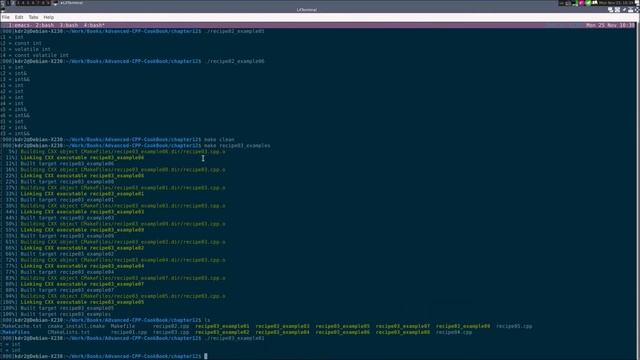Switch to the 2:bash window in the status line
This screenshot has width=640, height=360.
45,25
